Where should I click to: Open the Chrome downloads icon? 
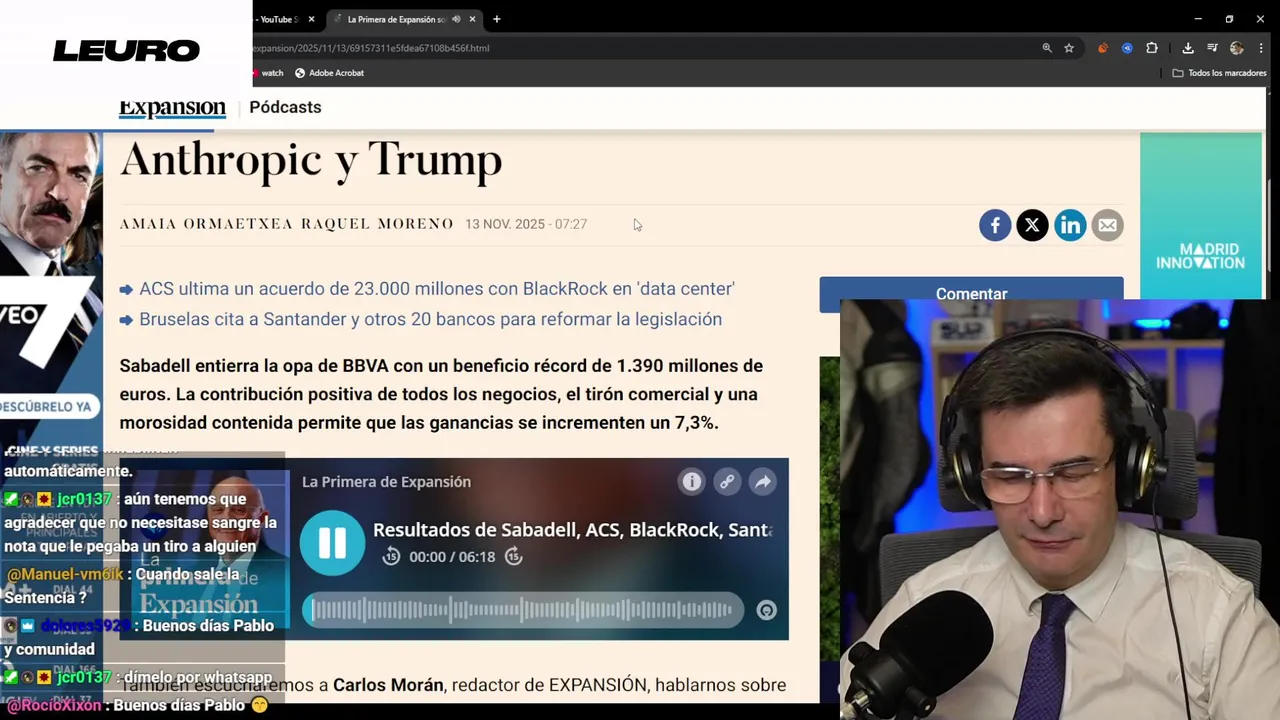pyautogui.click(x=1188, y=48)
